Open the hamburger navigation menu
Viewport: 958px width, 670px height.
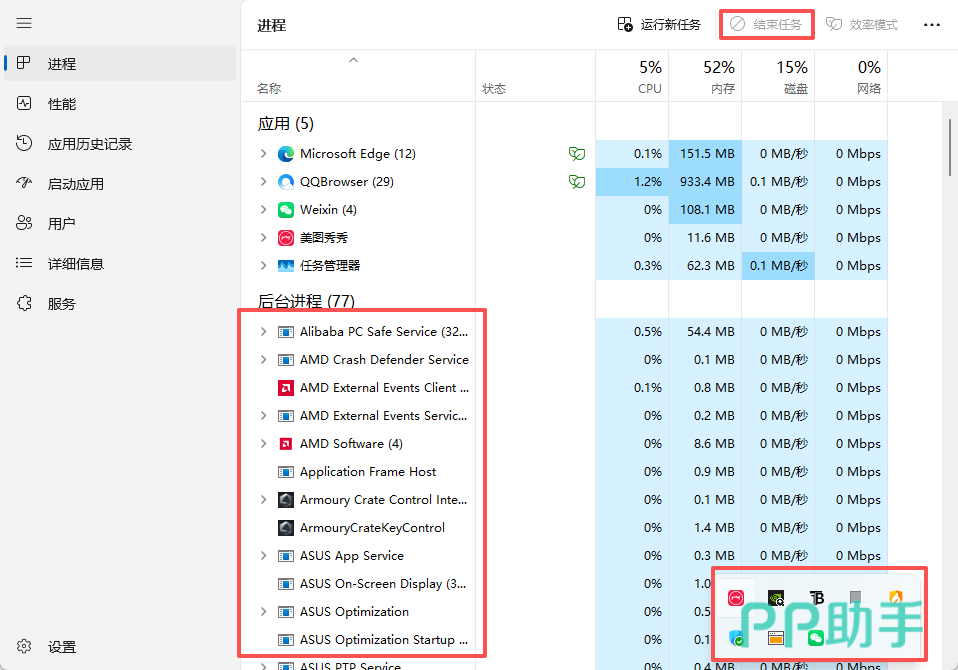[25, 23]
